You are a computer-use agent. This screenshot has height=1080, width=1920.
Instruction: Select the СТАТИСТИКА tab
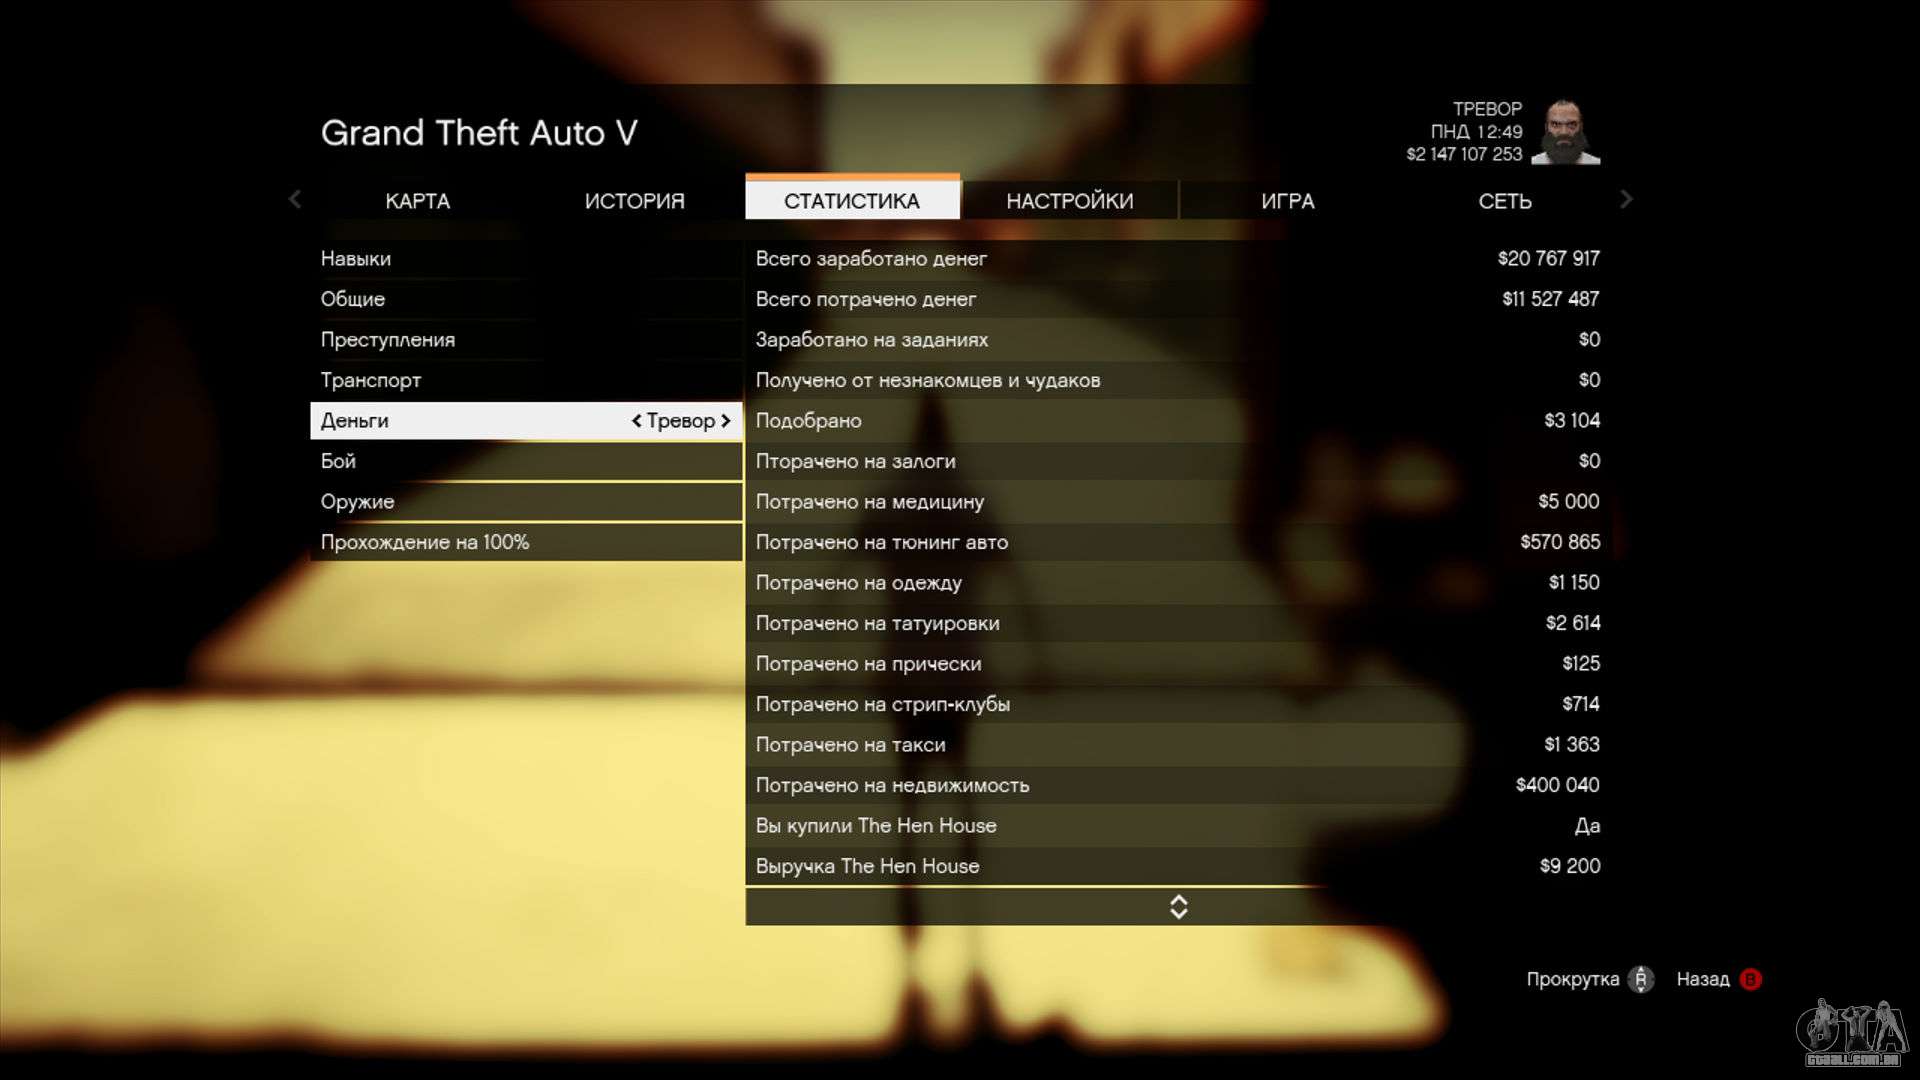pyautogui.click(x=851, y=200)
